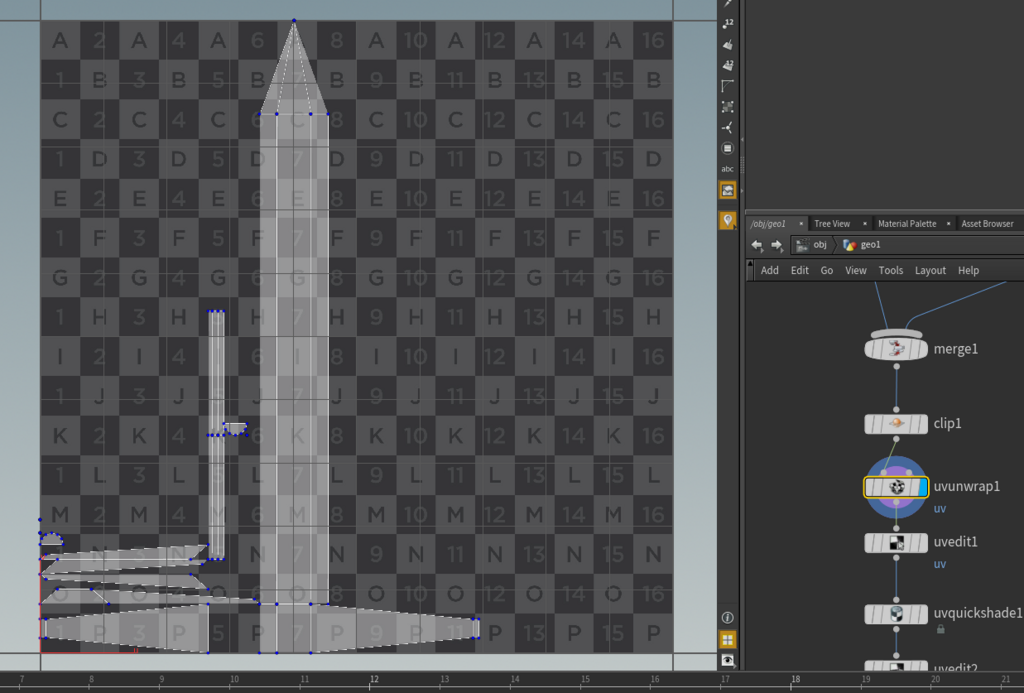Select the uvedit1 node icon
Viewport: 1024px width, 693px height.
tap(896, 543)
